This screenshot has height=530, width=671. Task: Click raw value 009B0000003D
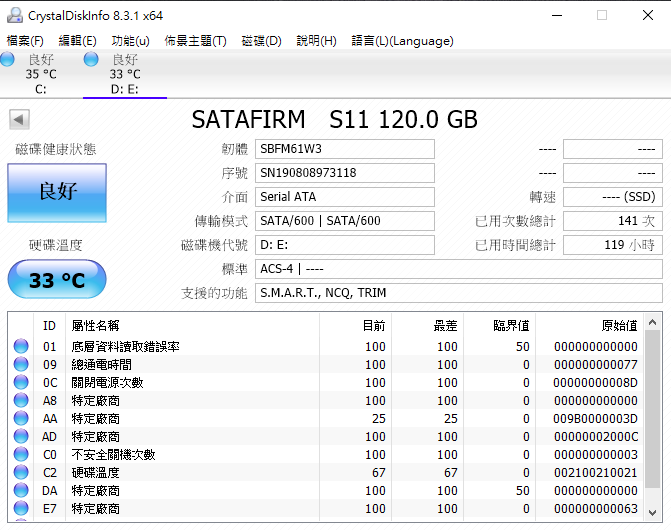point(595,418)
